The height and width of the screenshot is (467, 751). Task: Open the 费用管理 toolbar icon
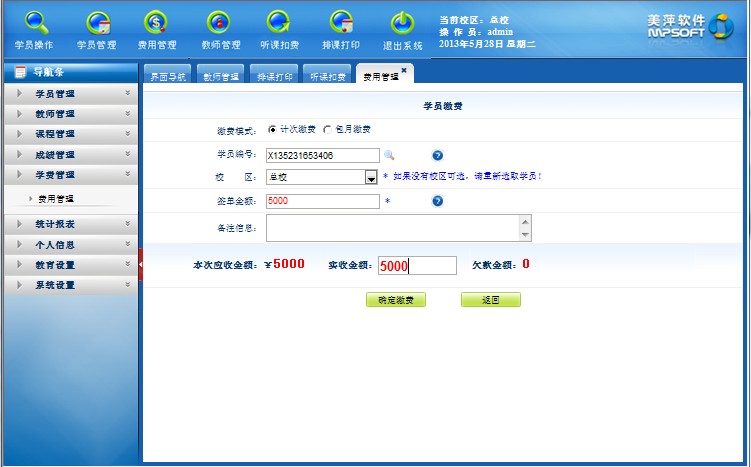[x=157, y=23]
